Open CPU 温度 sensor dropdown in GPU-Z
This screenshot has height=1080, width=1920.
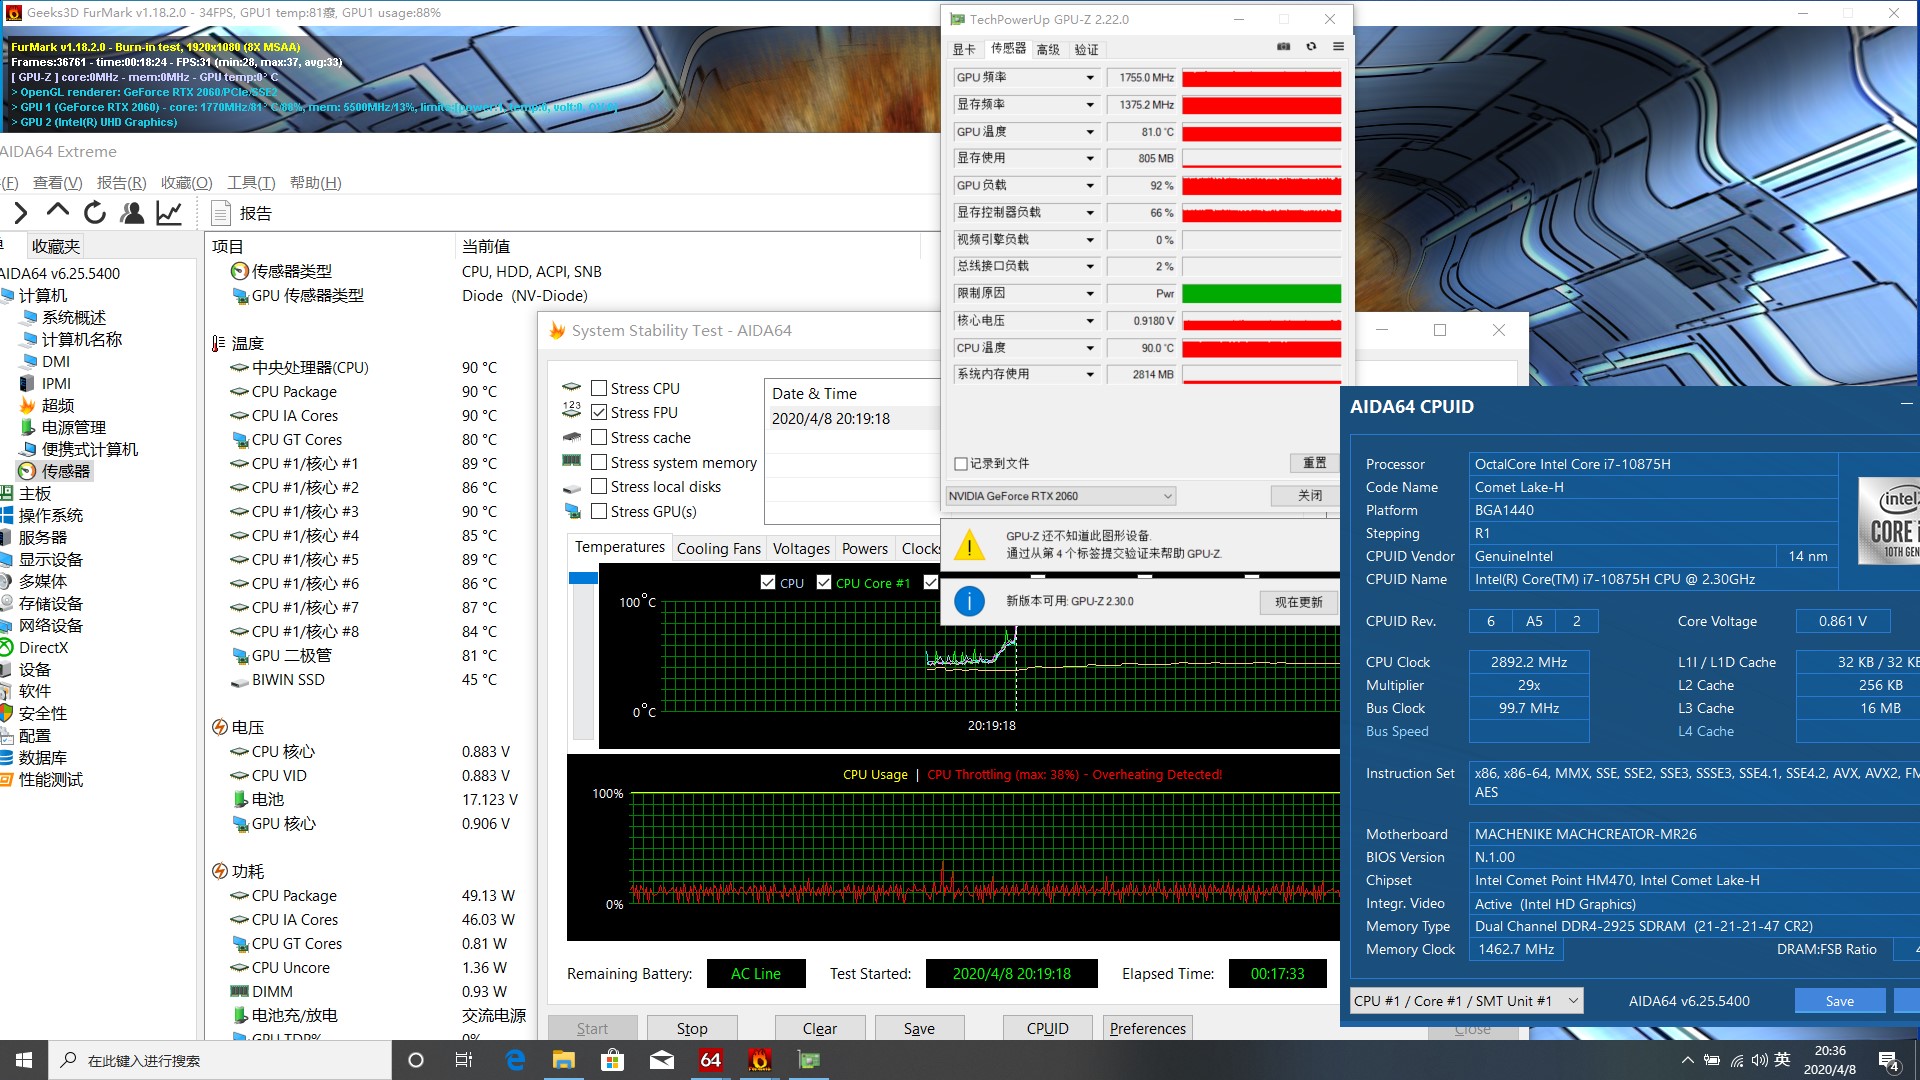tap(1090, 348)
